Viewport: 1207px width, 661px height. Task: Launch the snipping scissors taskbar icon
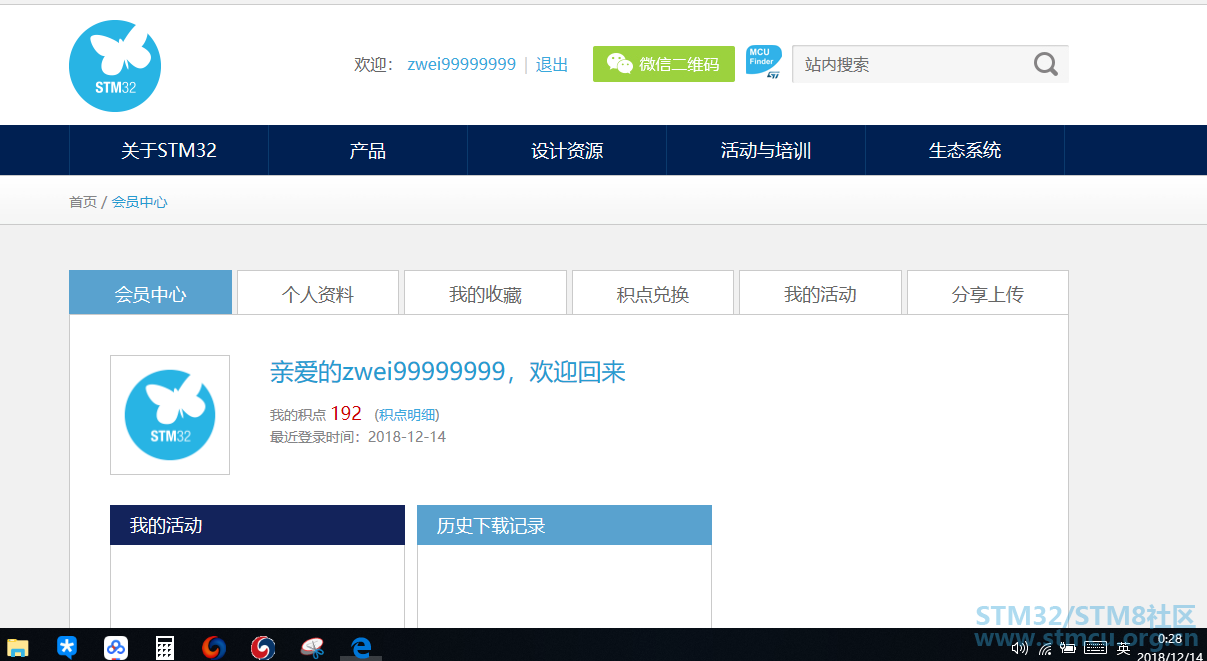pyautogui.click(x=312, y=647)
